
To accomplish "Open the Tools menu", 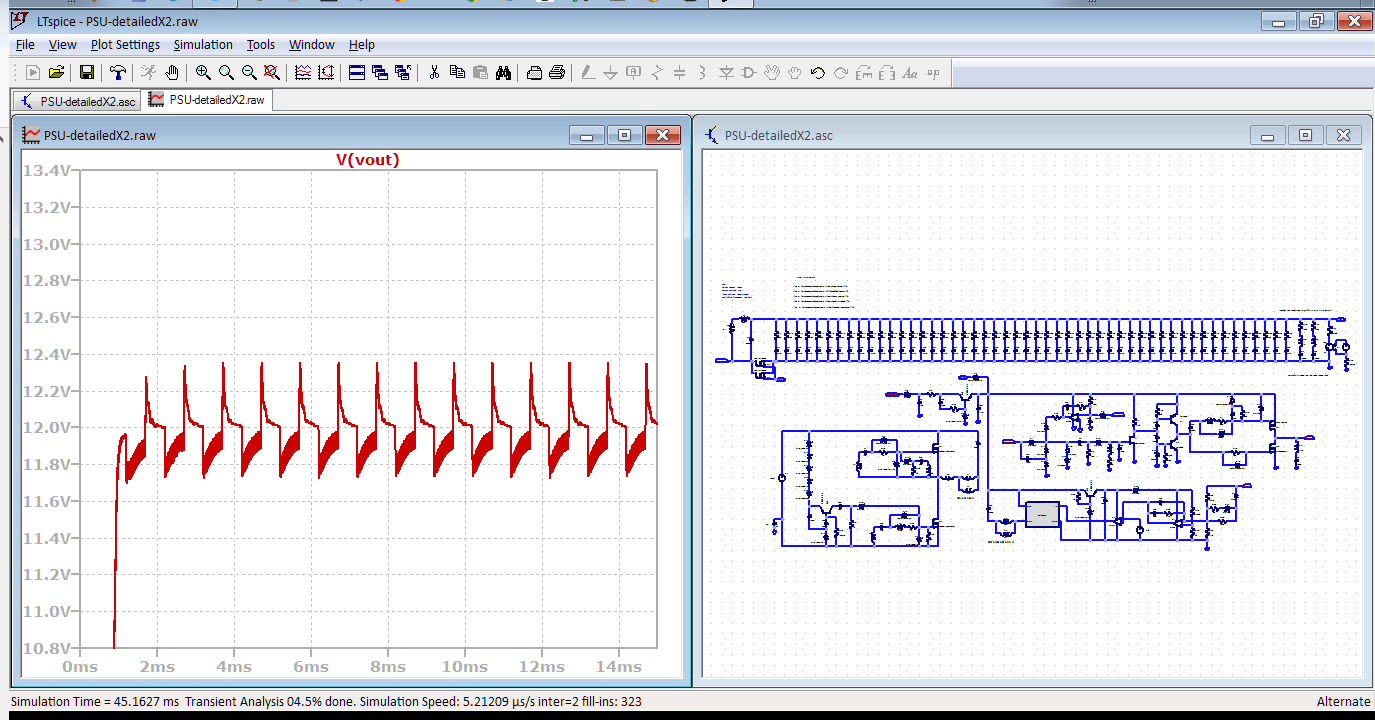I will 261,44.
